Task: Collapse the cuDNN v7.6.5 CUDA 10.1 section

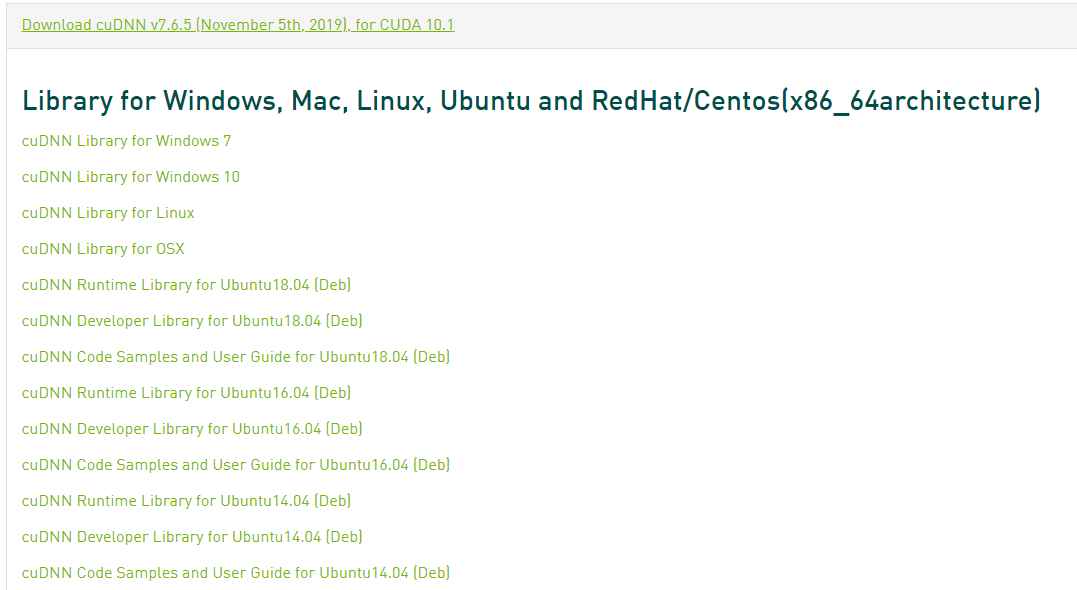Action: 237,24
